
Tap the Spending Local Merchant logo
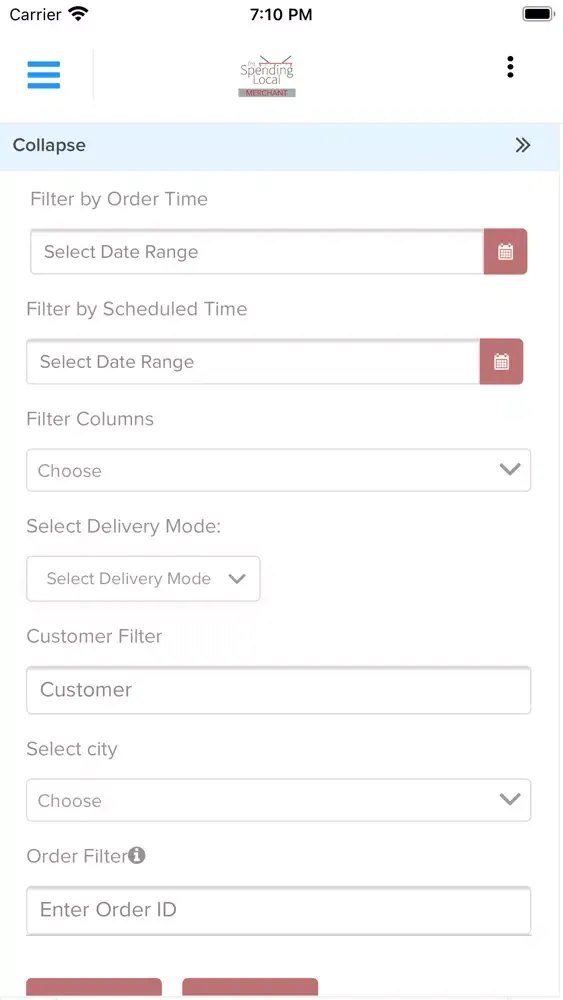[x=267, y=76]
